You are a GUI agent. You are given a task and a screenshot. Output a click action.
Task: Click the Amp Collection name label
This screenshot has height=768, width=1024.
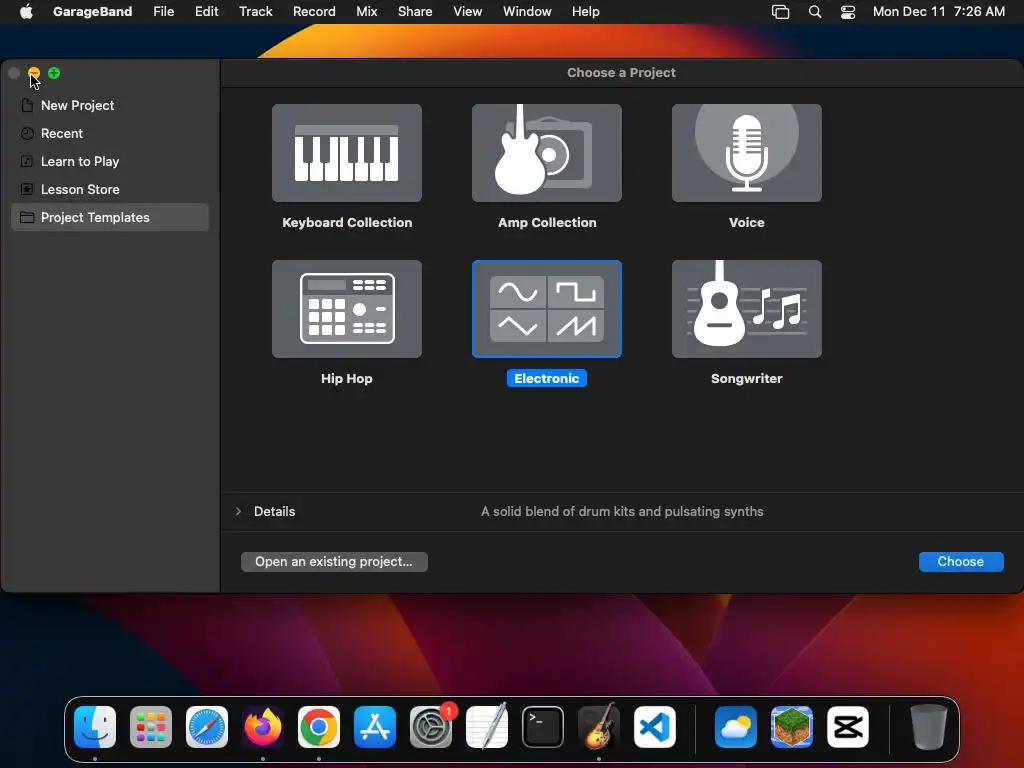pos(547,222)
